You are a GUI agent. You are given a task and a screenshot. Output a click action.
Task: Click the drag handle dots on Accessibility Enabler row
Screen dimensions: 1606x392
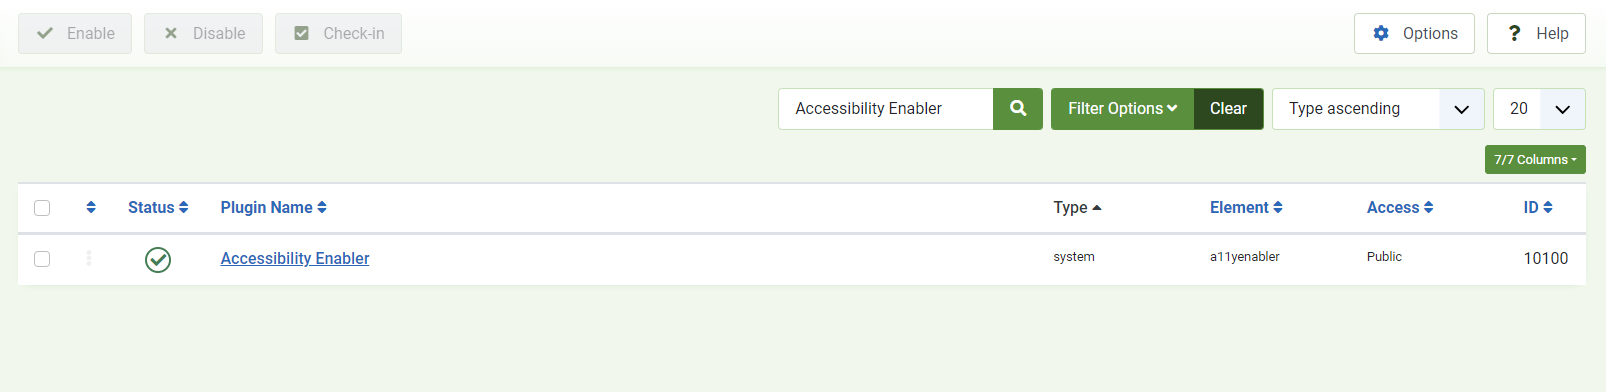89,258
